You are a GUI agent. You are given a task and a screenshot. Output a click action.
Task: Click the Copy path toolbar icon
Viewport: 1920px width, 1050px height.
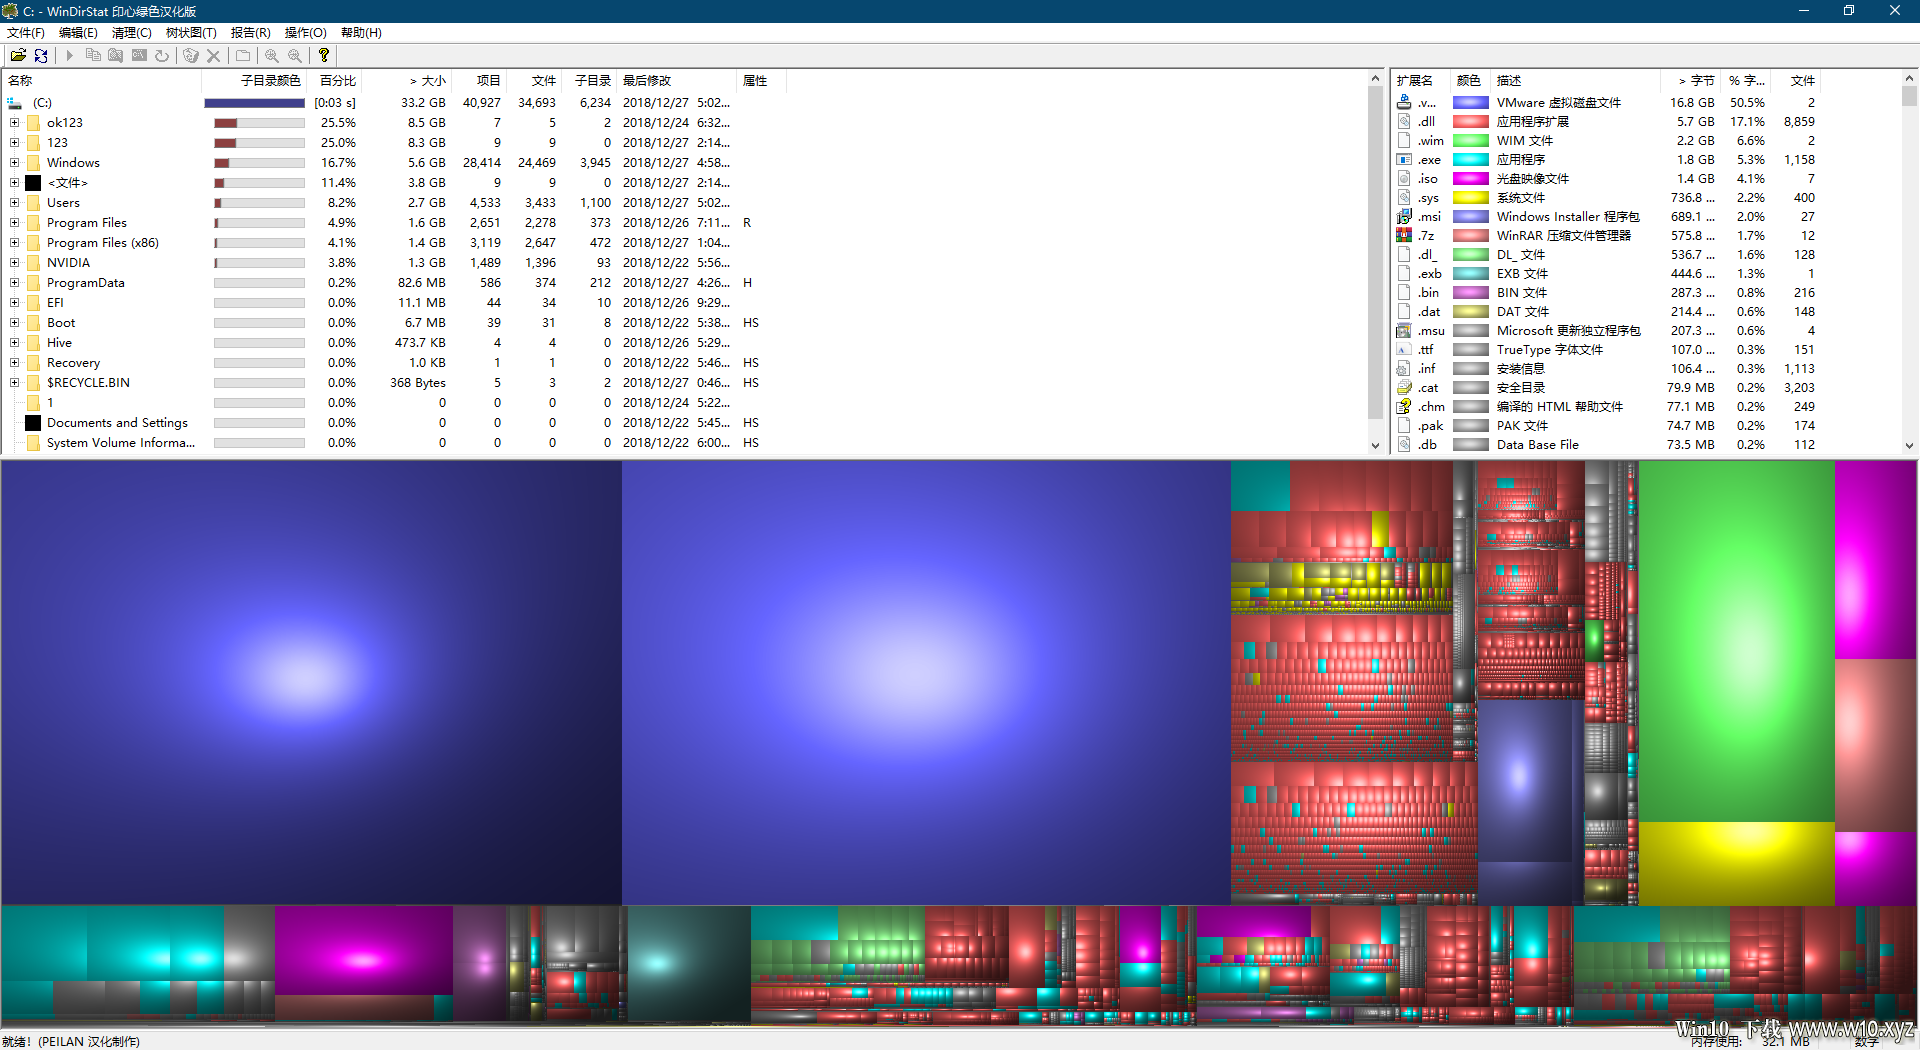point(93,56)
